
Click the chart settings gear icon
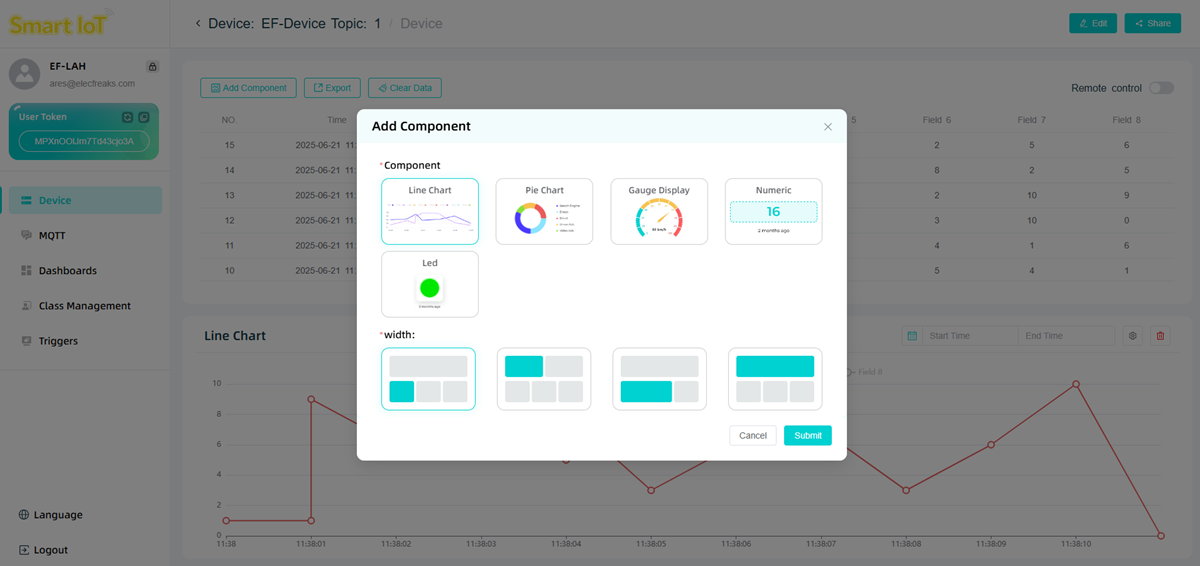click(x=1133, y=336)
